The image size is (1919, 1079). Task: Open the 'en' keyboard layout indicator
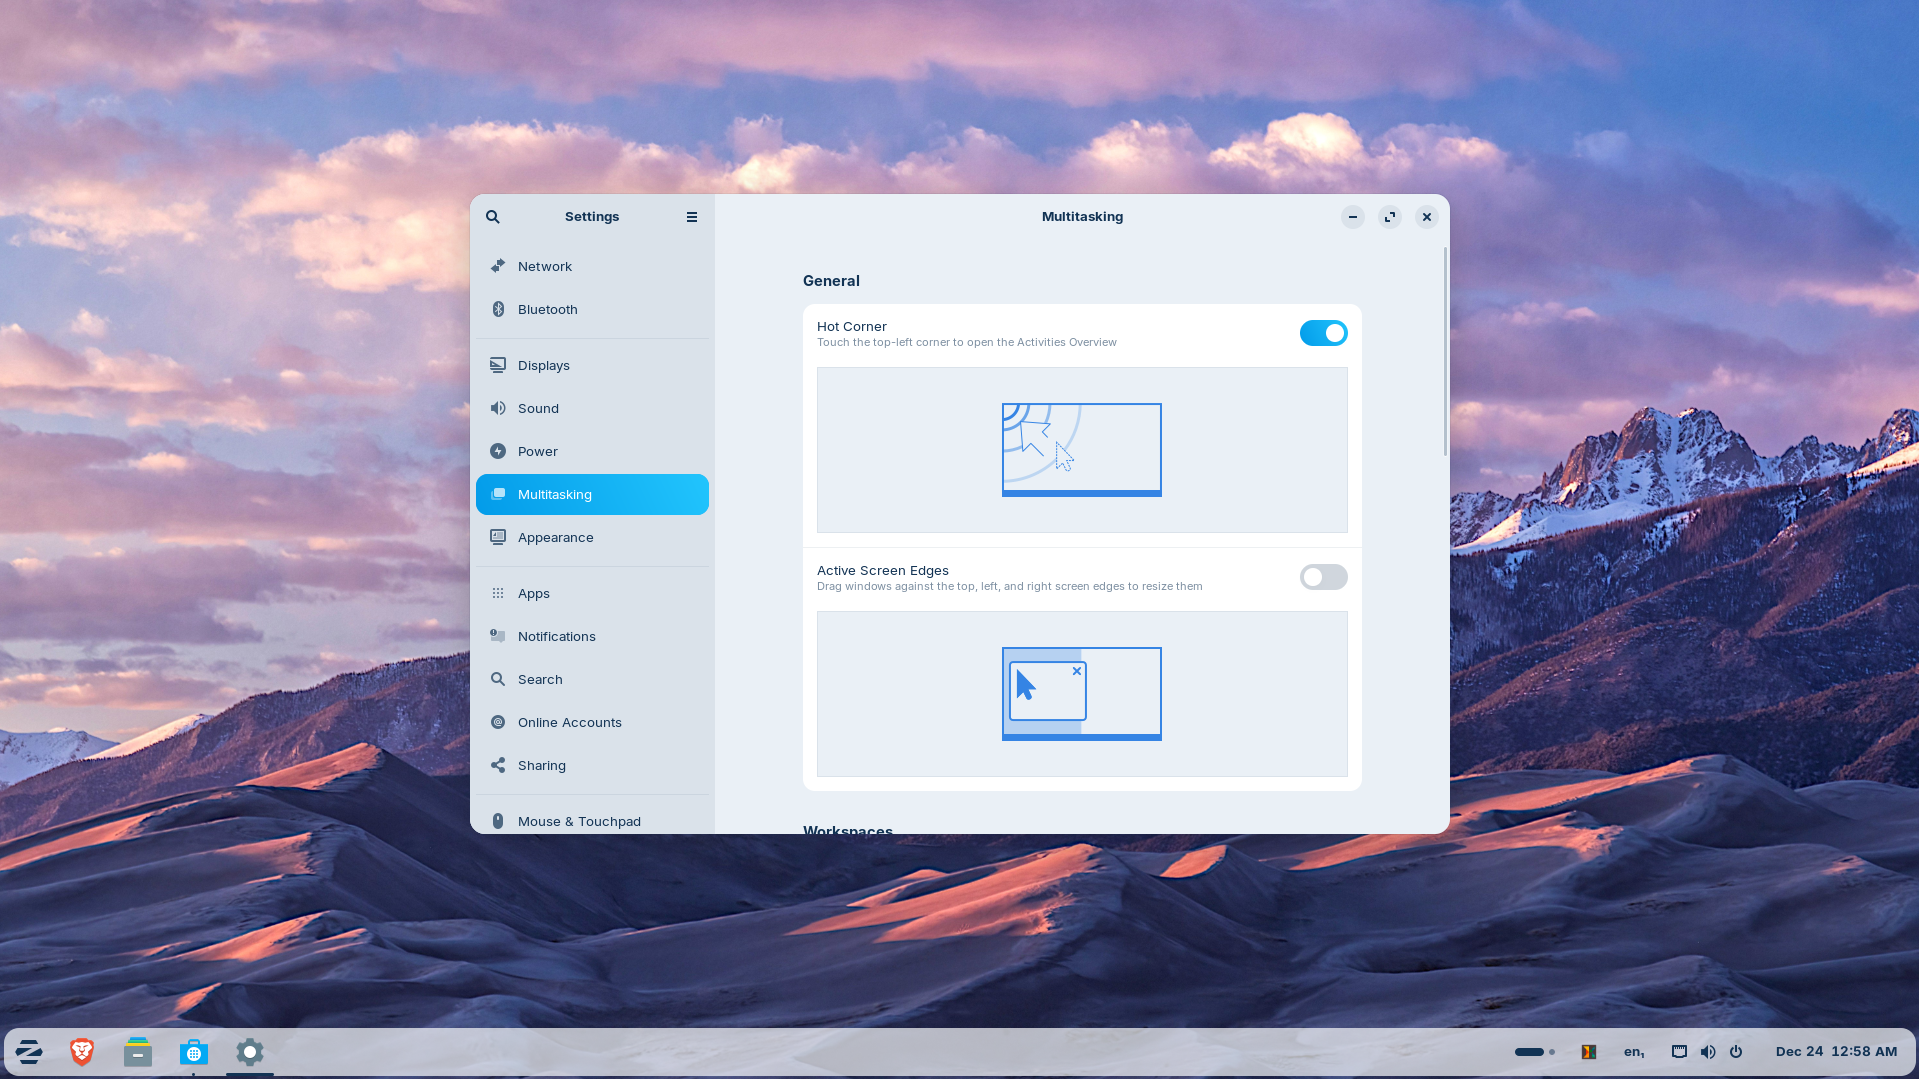[1634, 1052]
